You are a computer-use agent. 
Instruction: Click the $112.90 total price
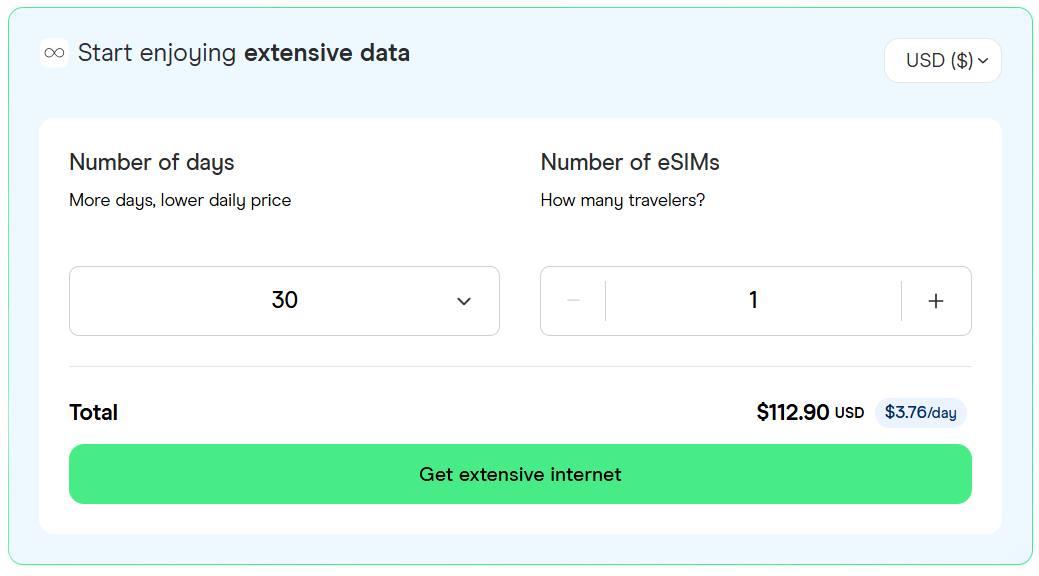(x=793, y=412)
